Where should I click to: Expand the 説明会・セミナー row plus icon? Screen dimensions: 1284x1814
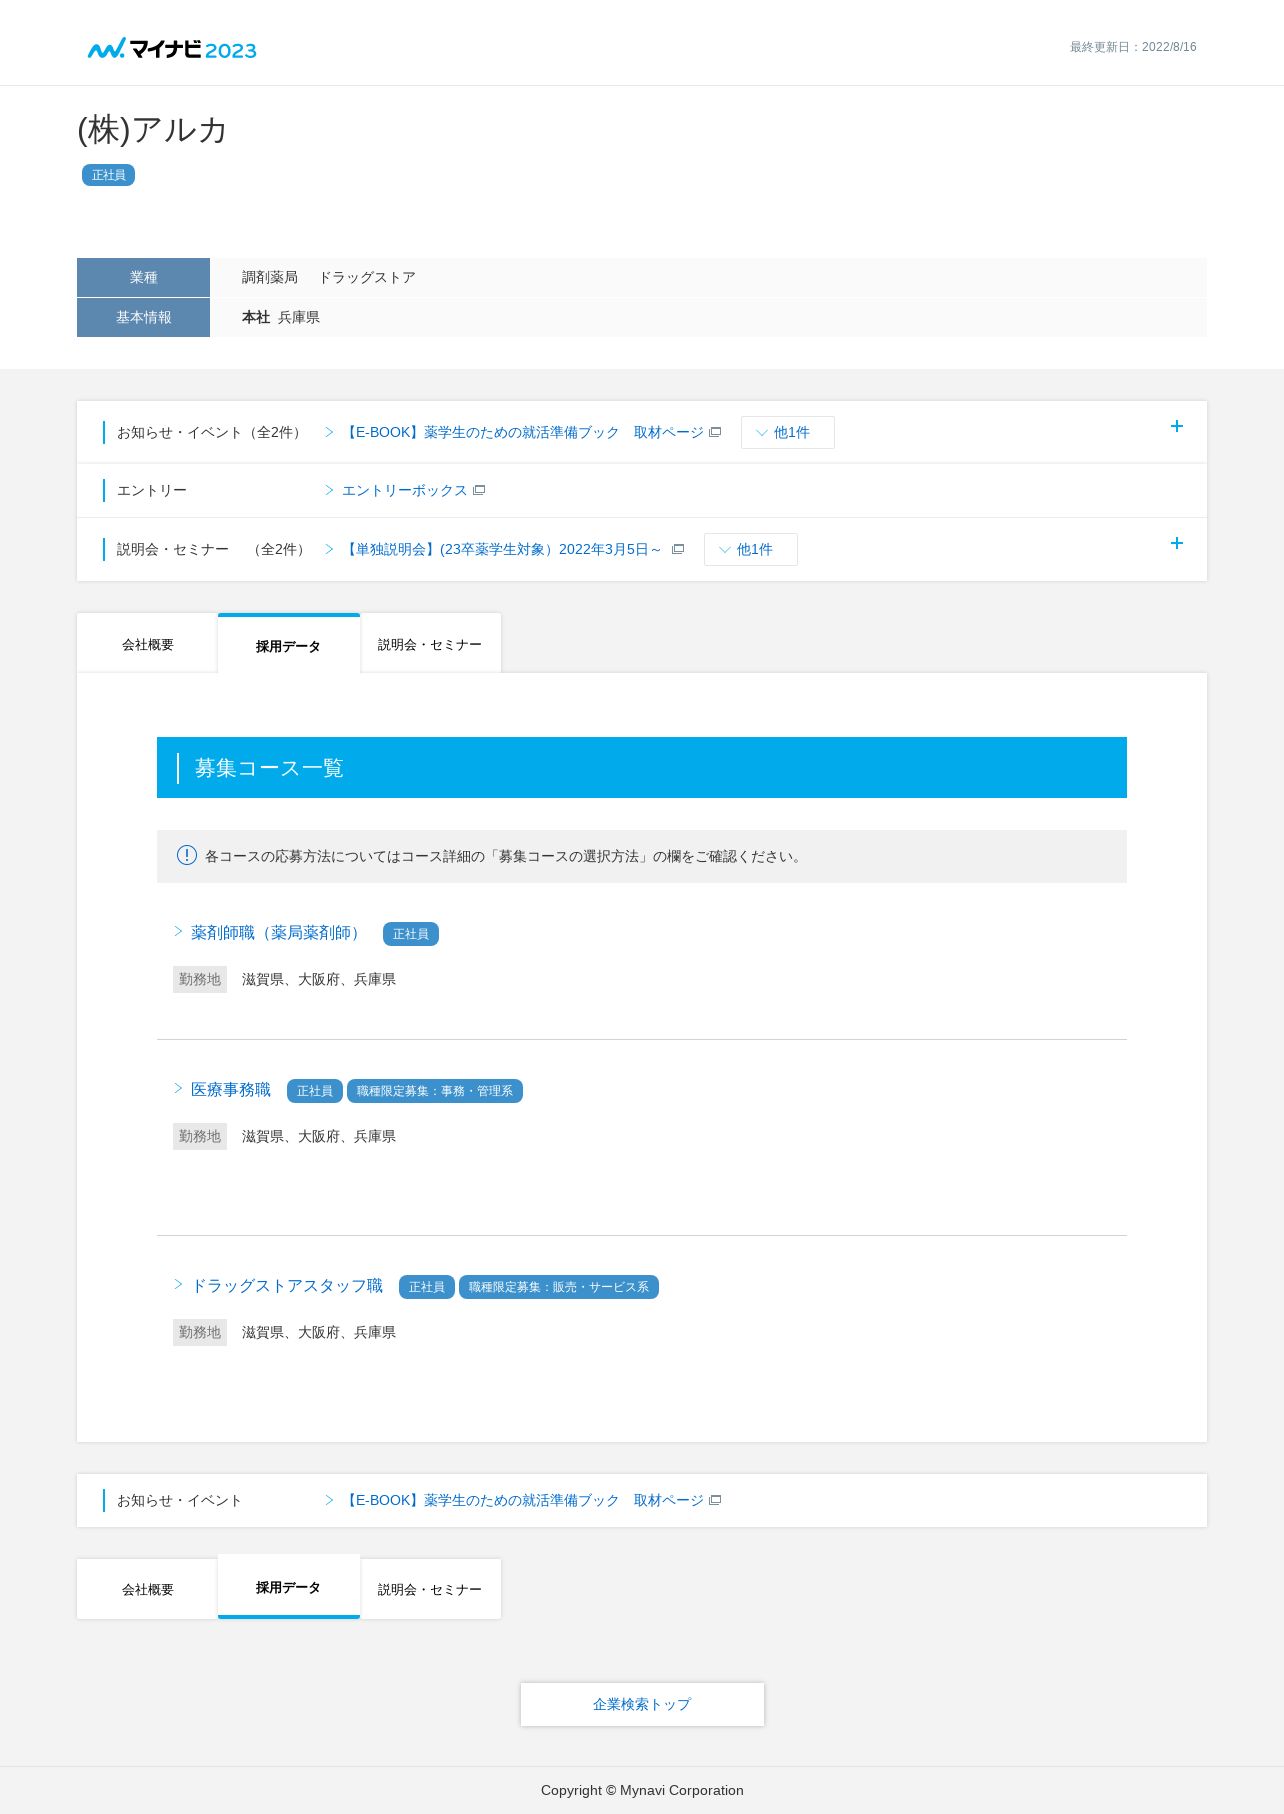click(1177, 543)
